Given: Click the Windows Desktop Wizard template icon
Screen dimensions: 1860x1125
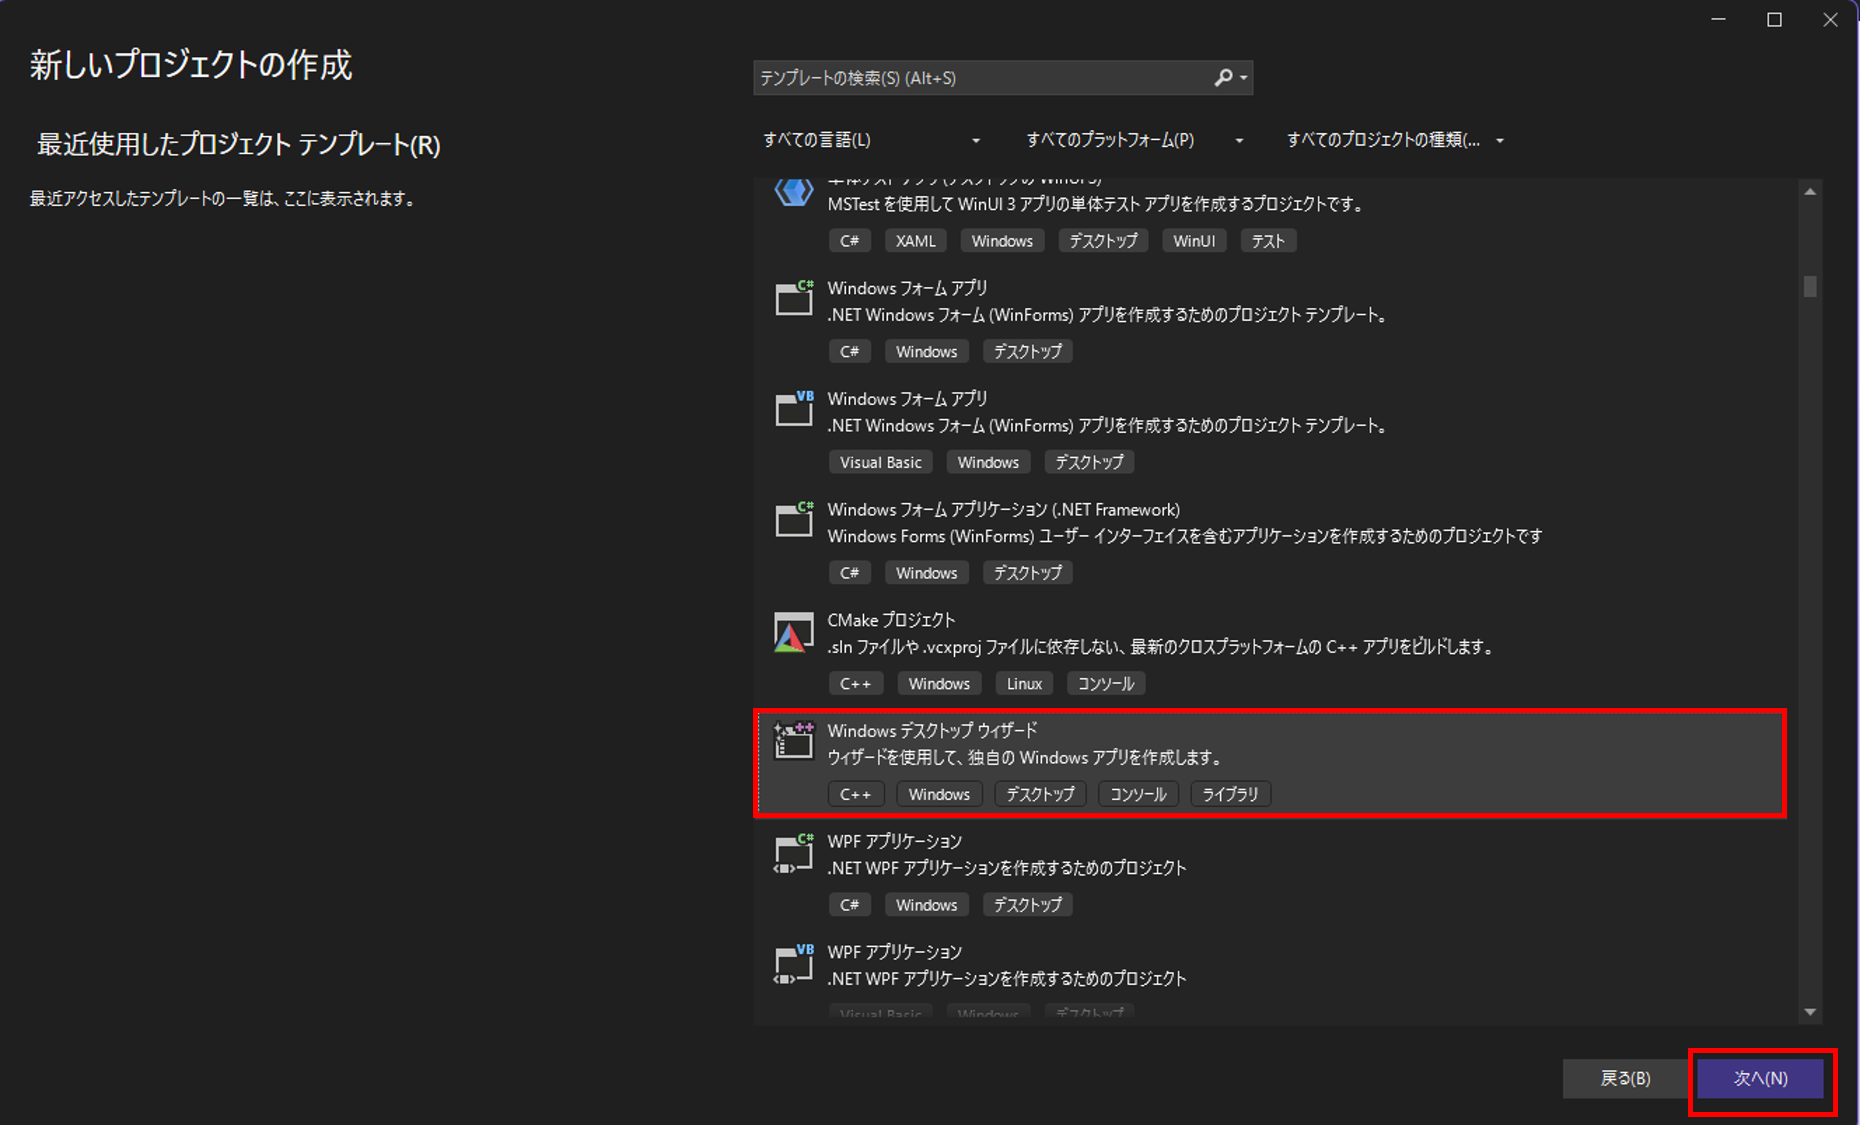Looking at the screenshot, I should (794, 741).
